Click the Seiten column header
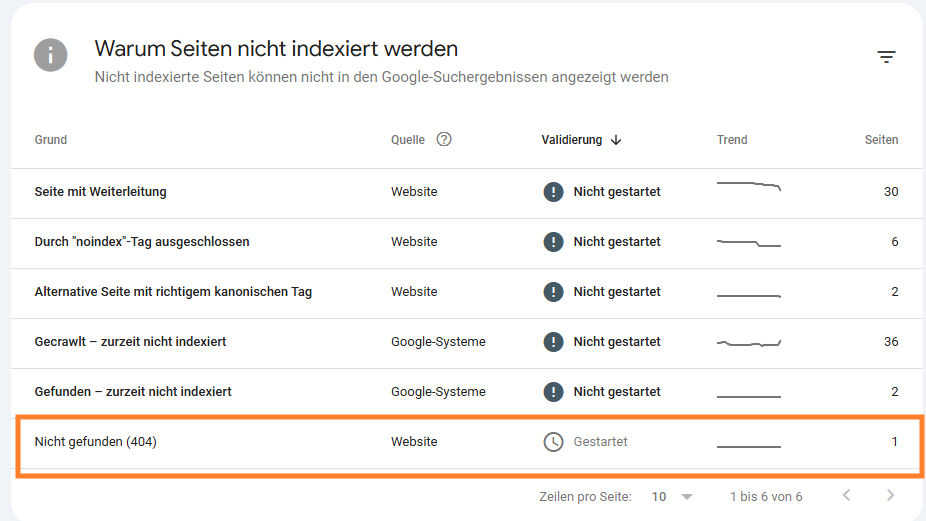Screen dimensions: 926x521 click(x=881, y=140)
